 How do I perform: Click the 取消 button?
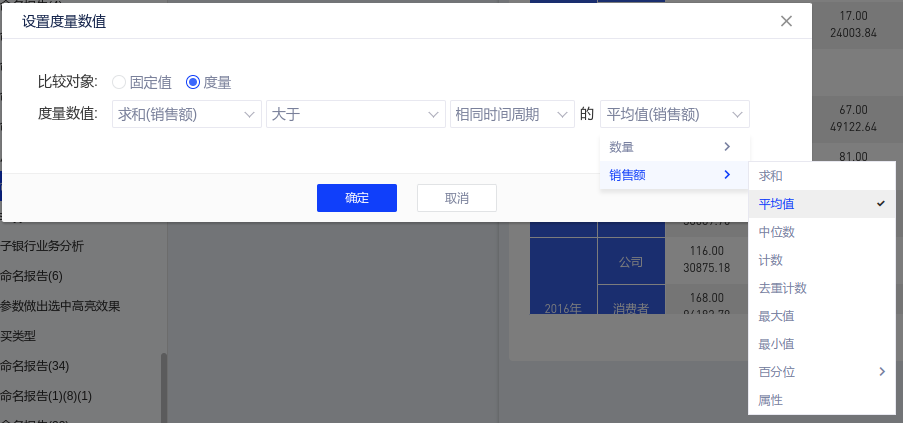tap(456, 198)
